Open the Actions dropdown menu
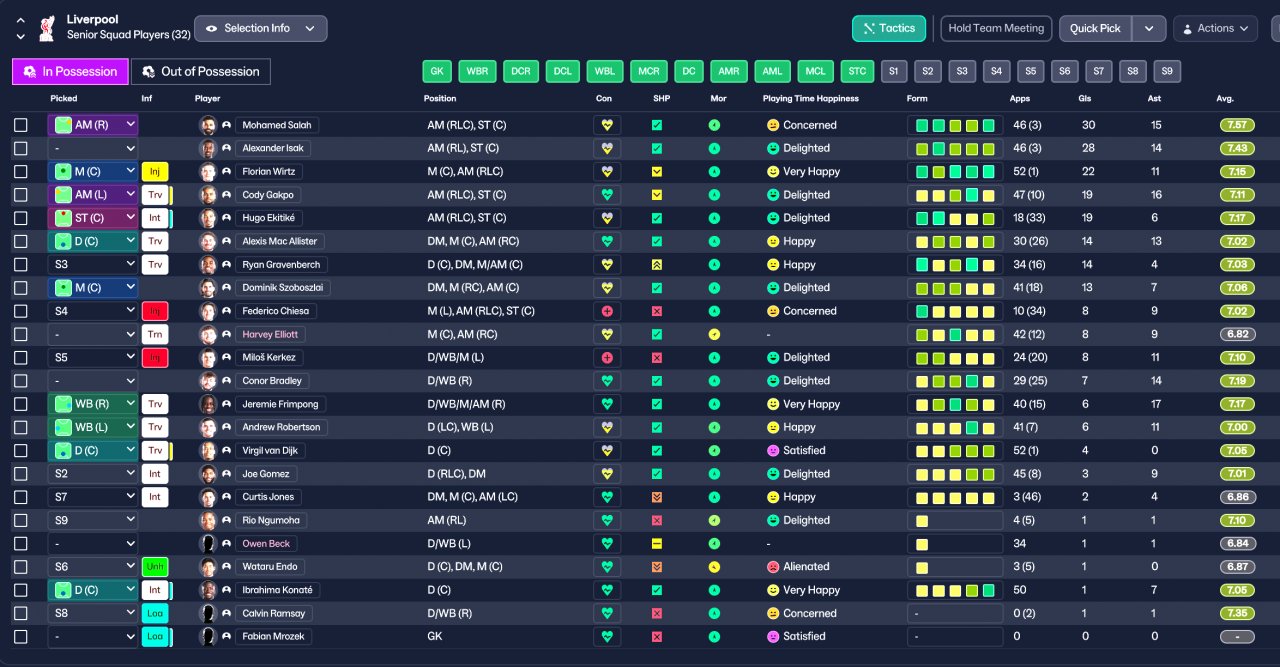Screen dimensions: 1280x667 1215,28
